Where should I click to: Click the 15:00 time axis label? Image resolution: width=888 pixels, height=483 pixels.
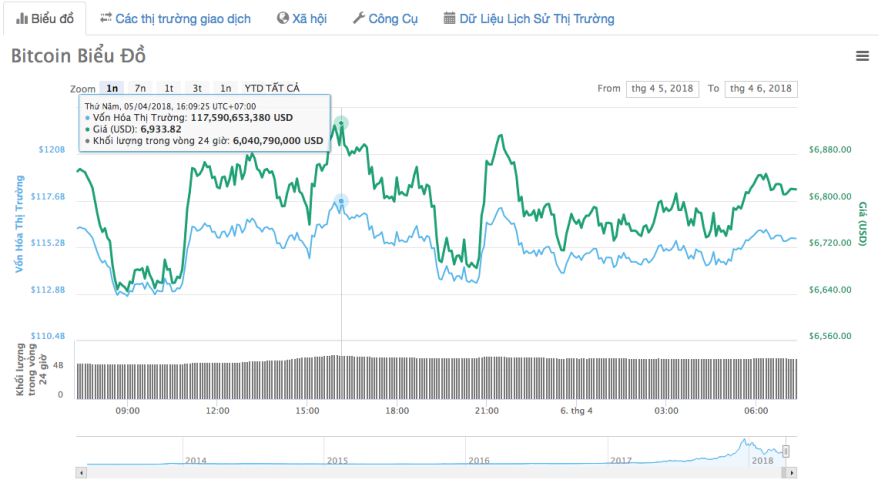(x=307, y=411)
